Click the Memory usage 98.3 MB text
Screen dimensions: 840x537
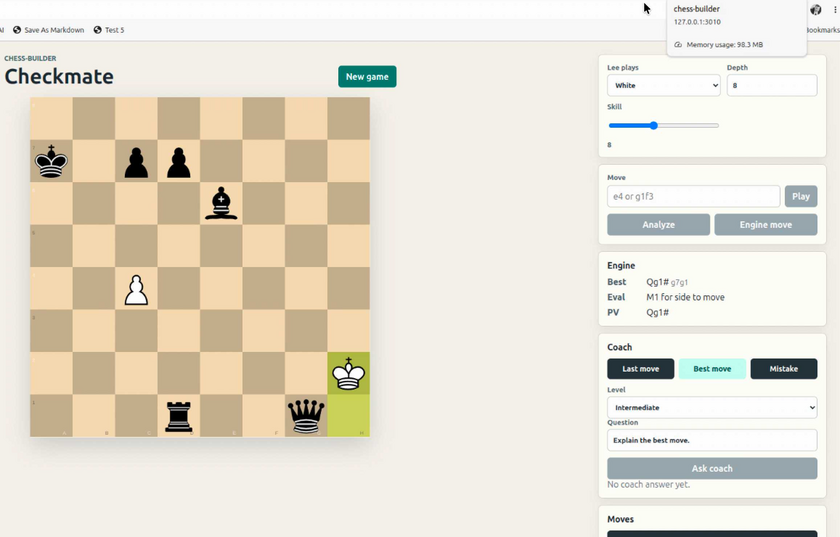[724, 44]
